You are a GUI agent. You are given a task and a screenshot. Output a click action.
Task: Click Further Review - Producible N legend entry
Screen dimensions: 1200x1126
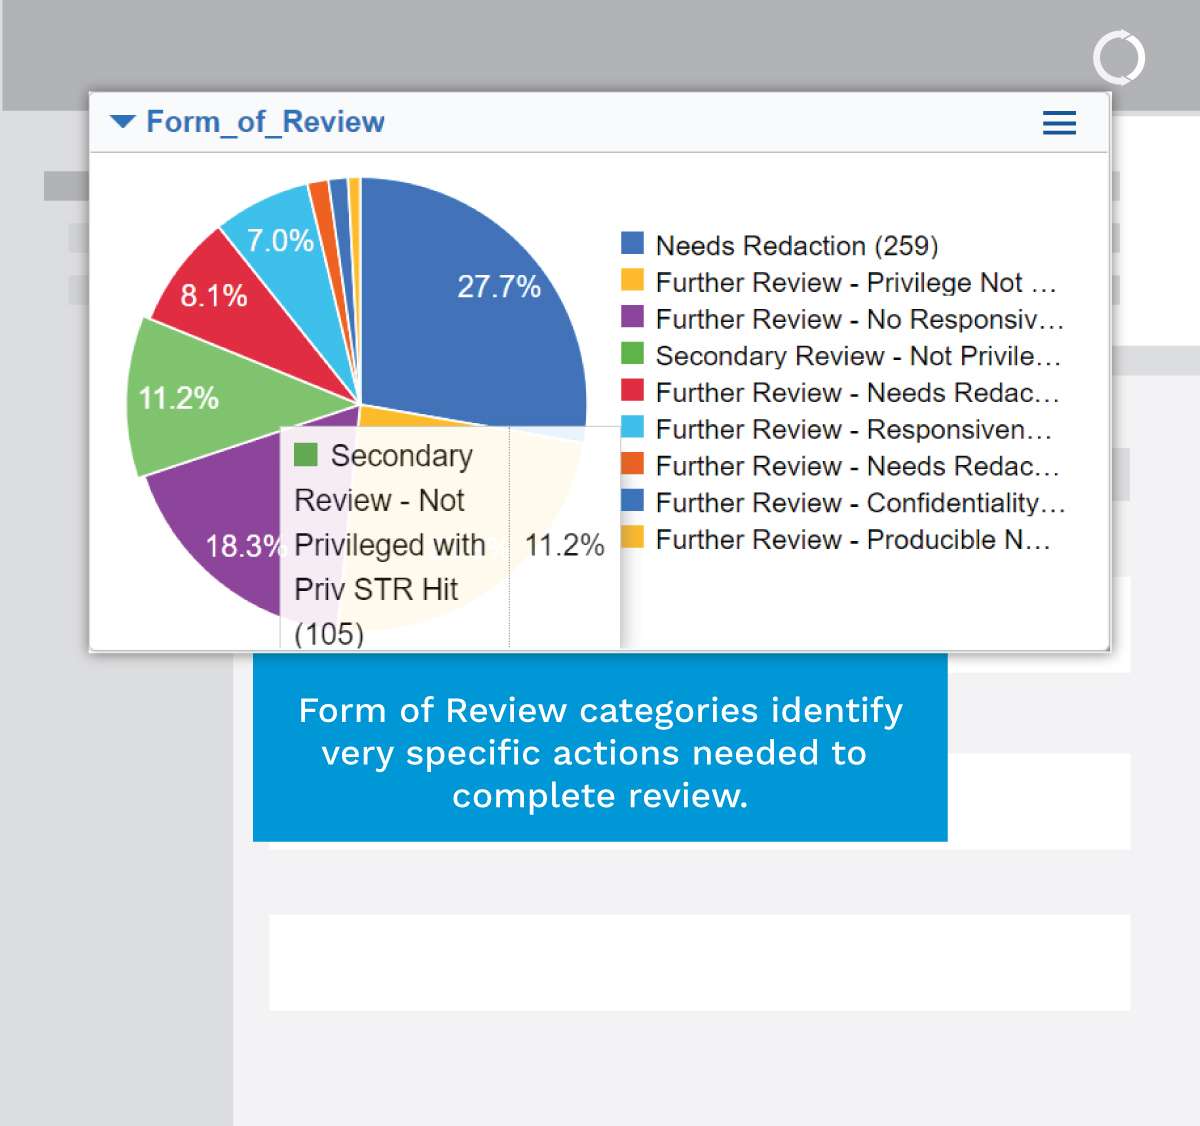(852, 540)
